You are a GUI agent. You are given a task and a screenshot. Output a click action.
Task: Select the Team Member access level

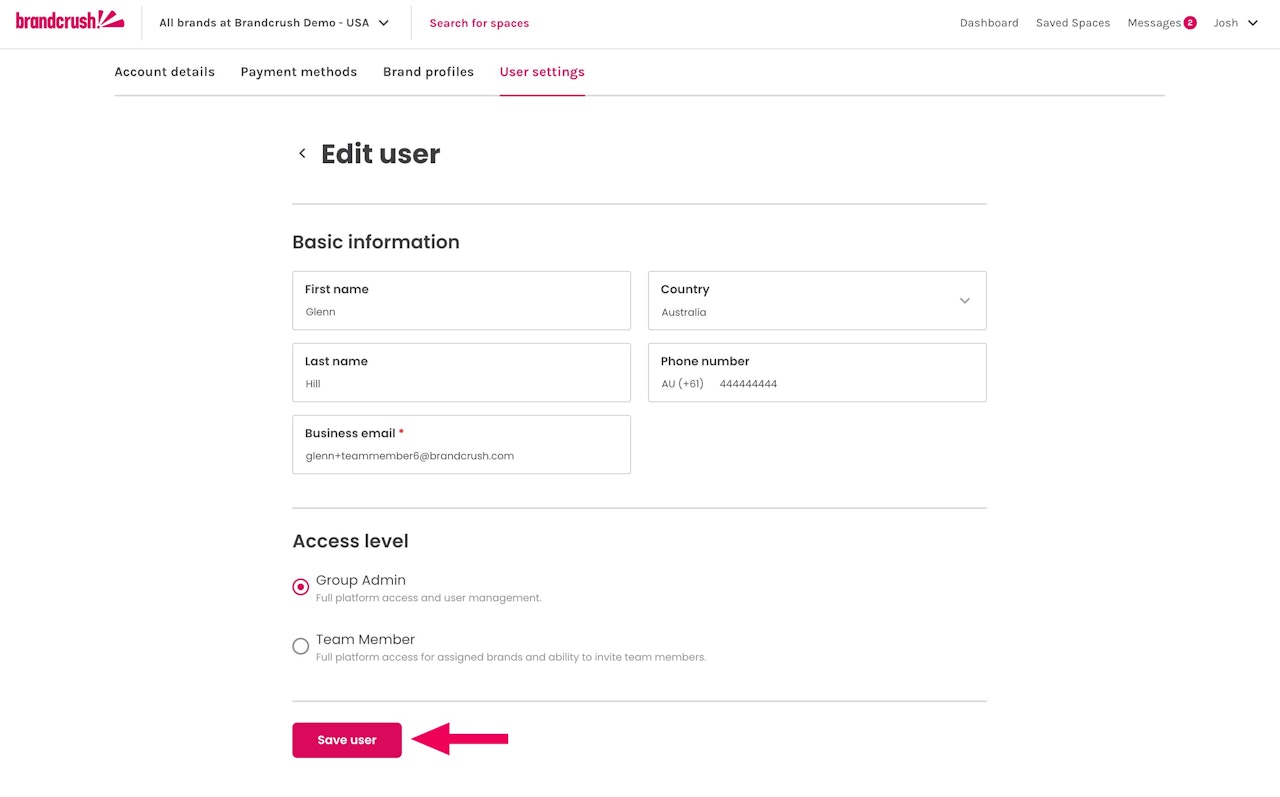[x=301, y=646]
